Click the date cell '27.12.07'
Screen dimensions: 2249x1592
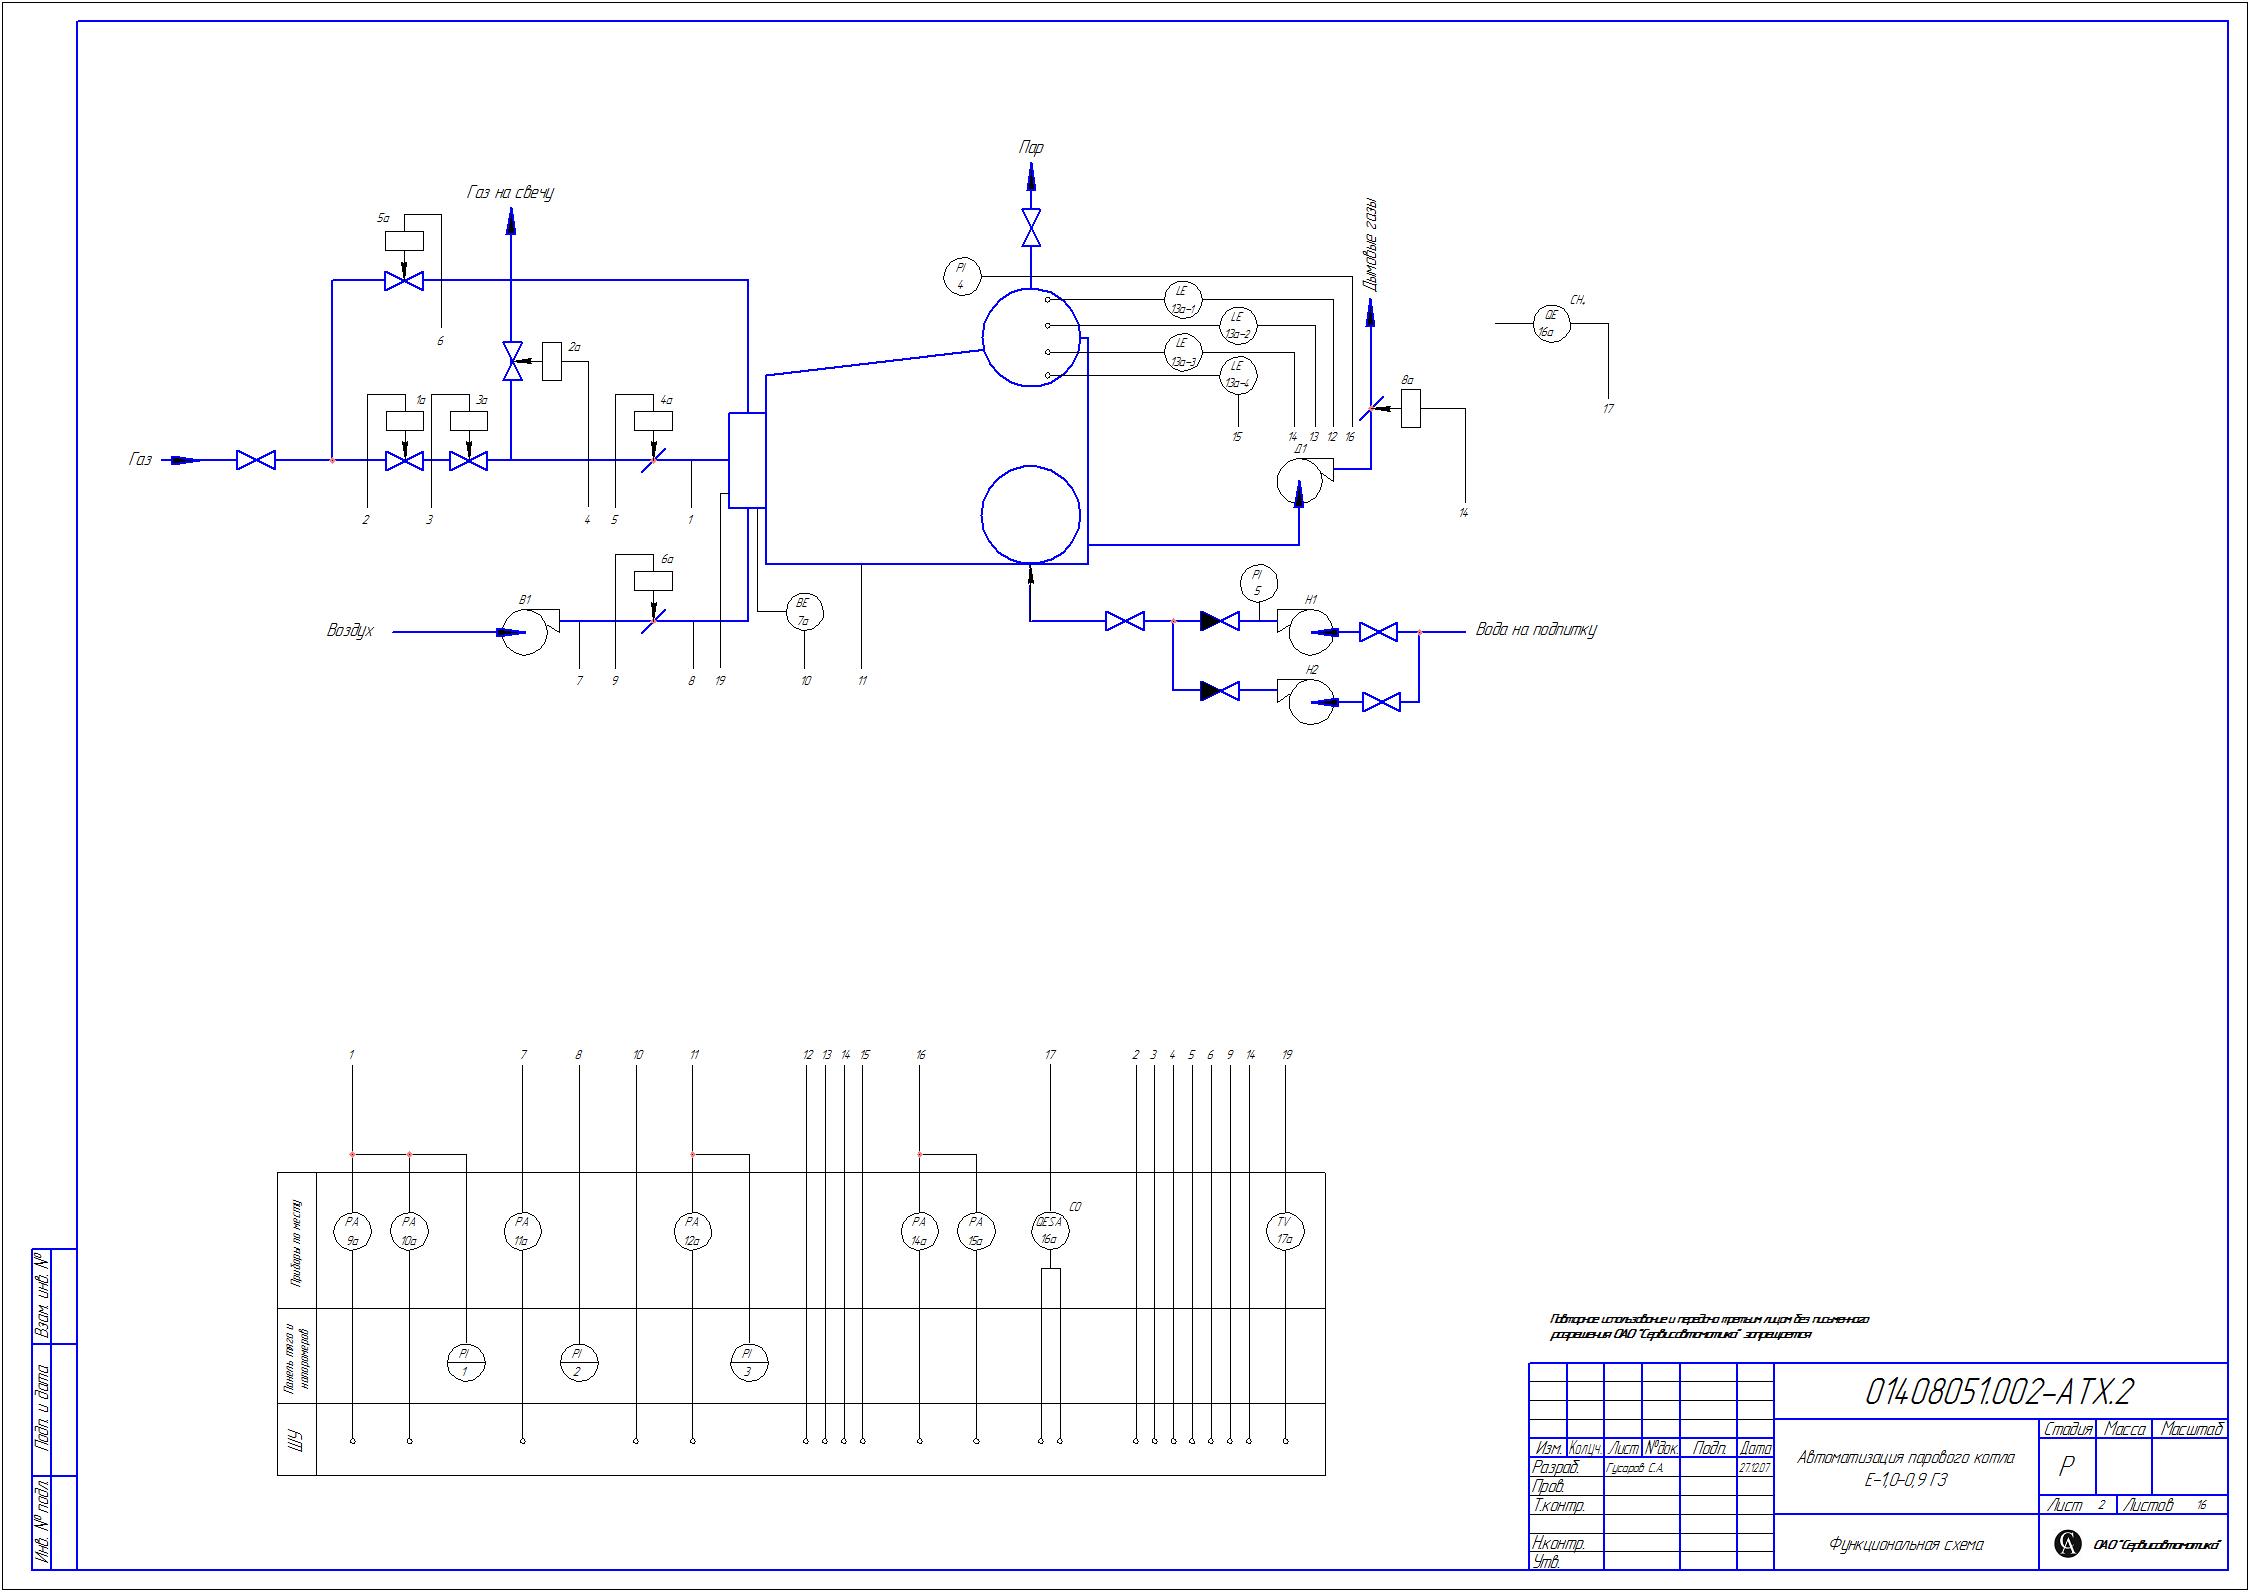1755,1468
